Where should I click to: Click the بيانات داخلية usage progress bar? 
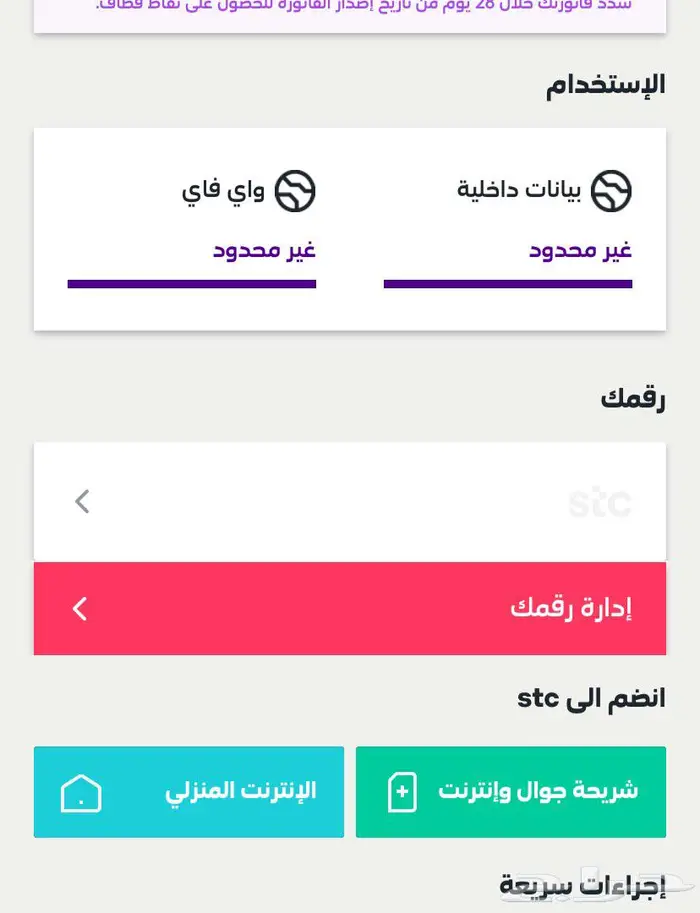(507, 284)
